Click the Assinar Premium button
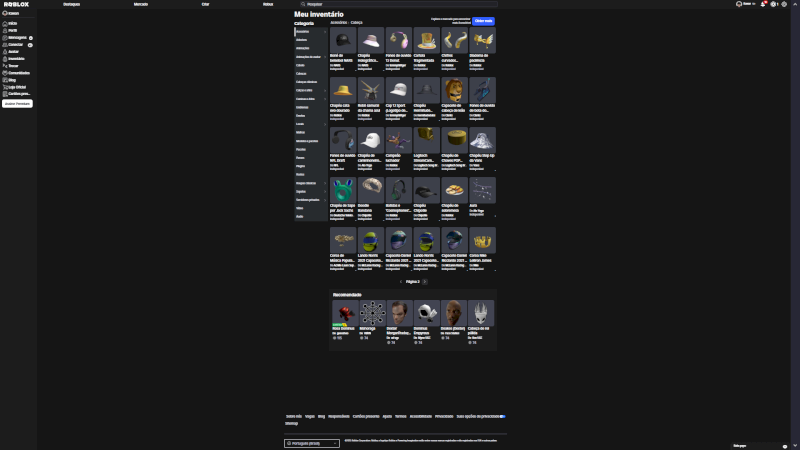The height and width of the screenshot is (450, 800). click(x=17, y=104)
